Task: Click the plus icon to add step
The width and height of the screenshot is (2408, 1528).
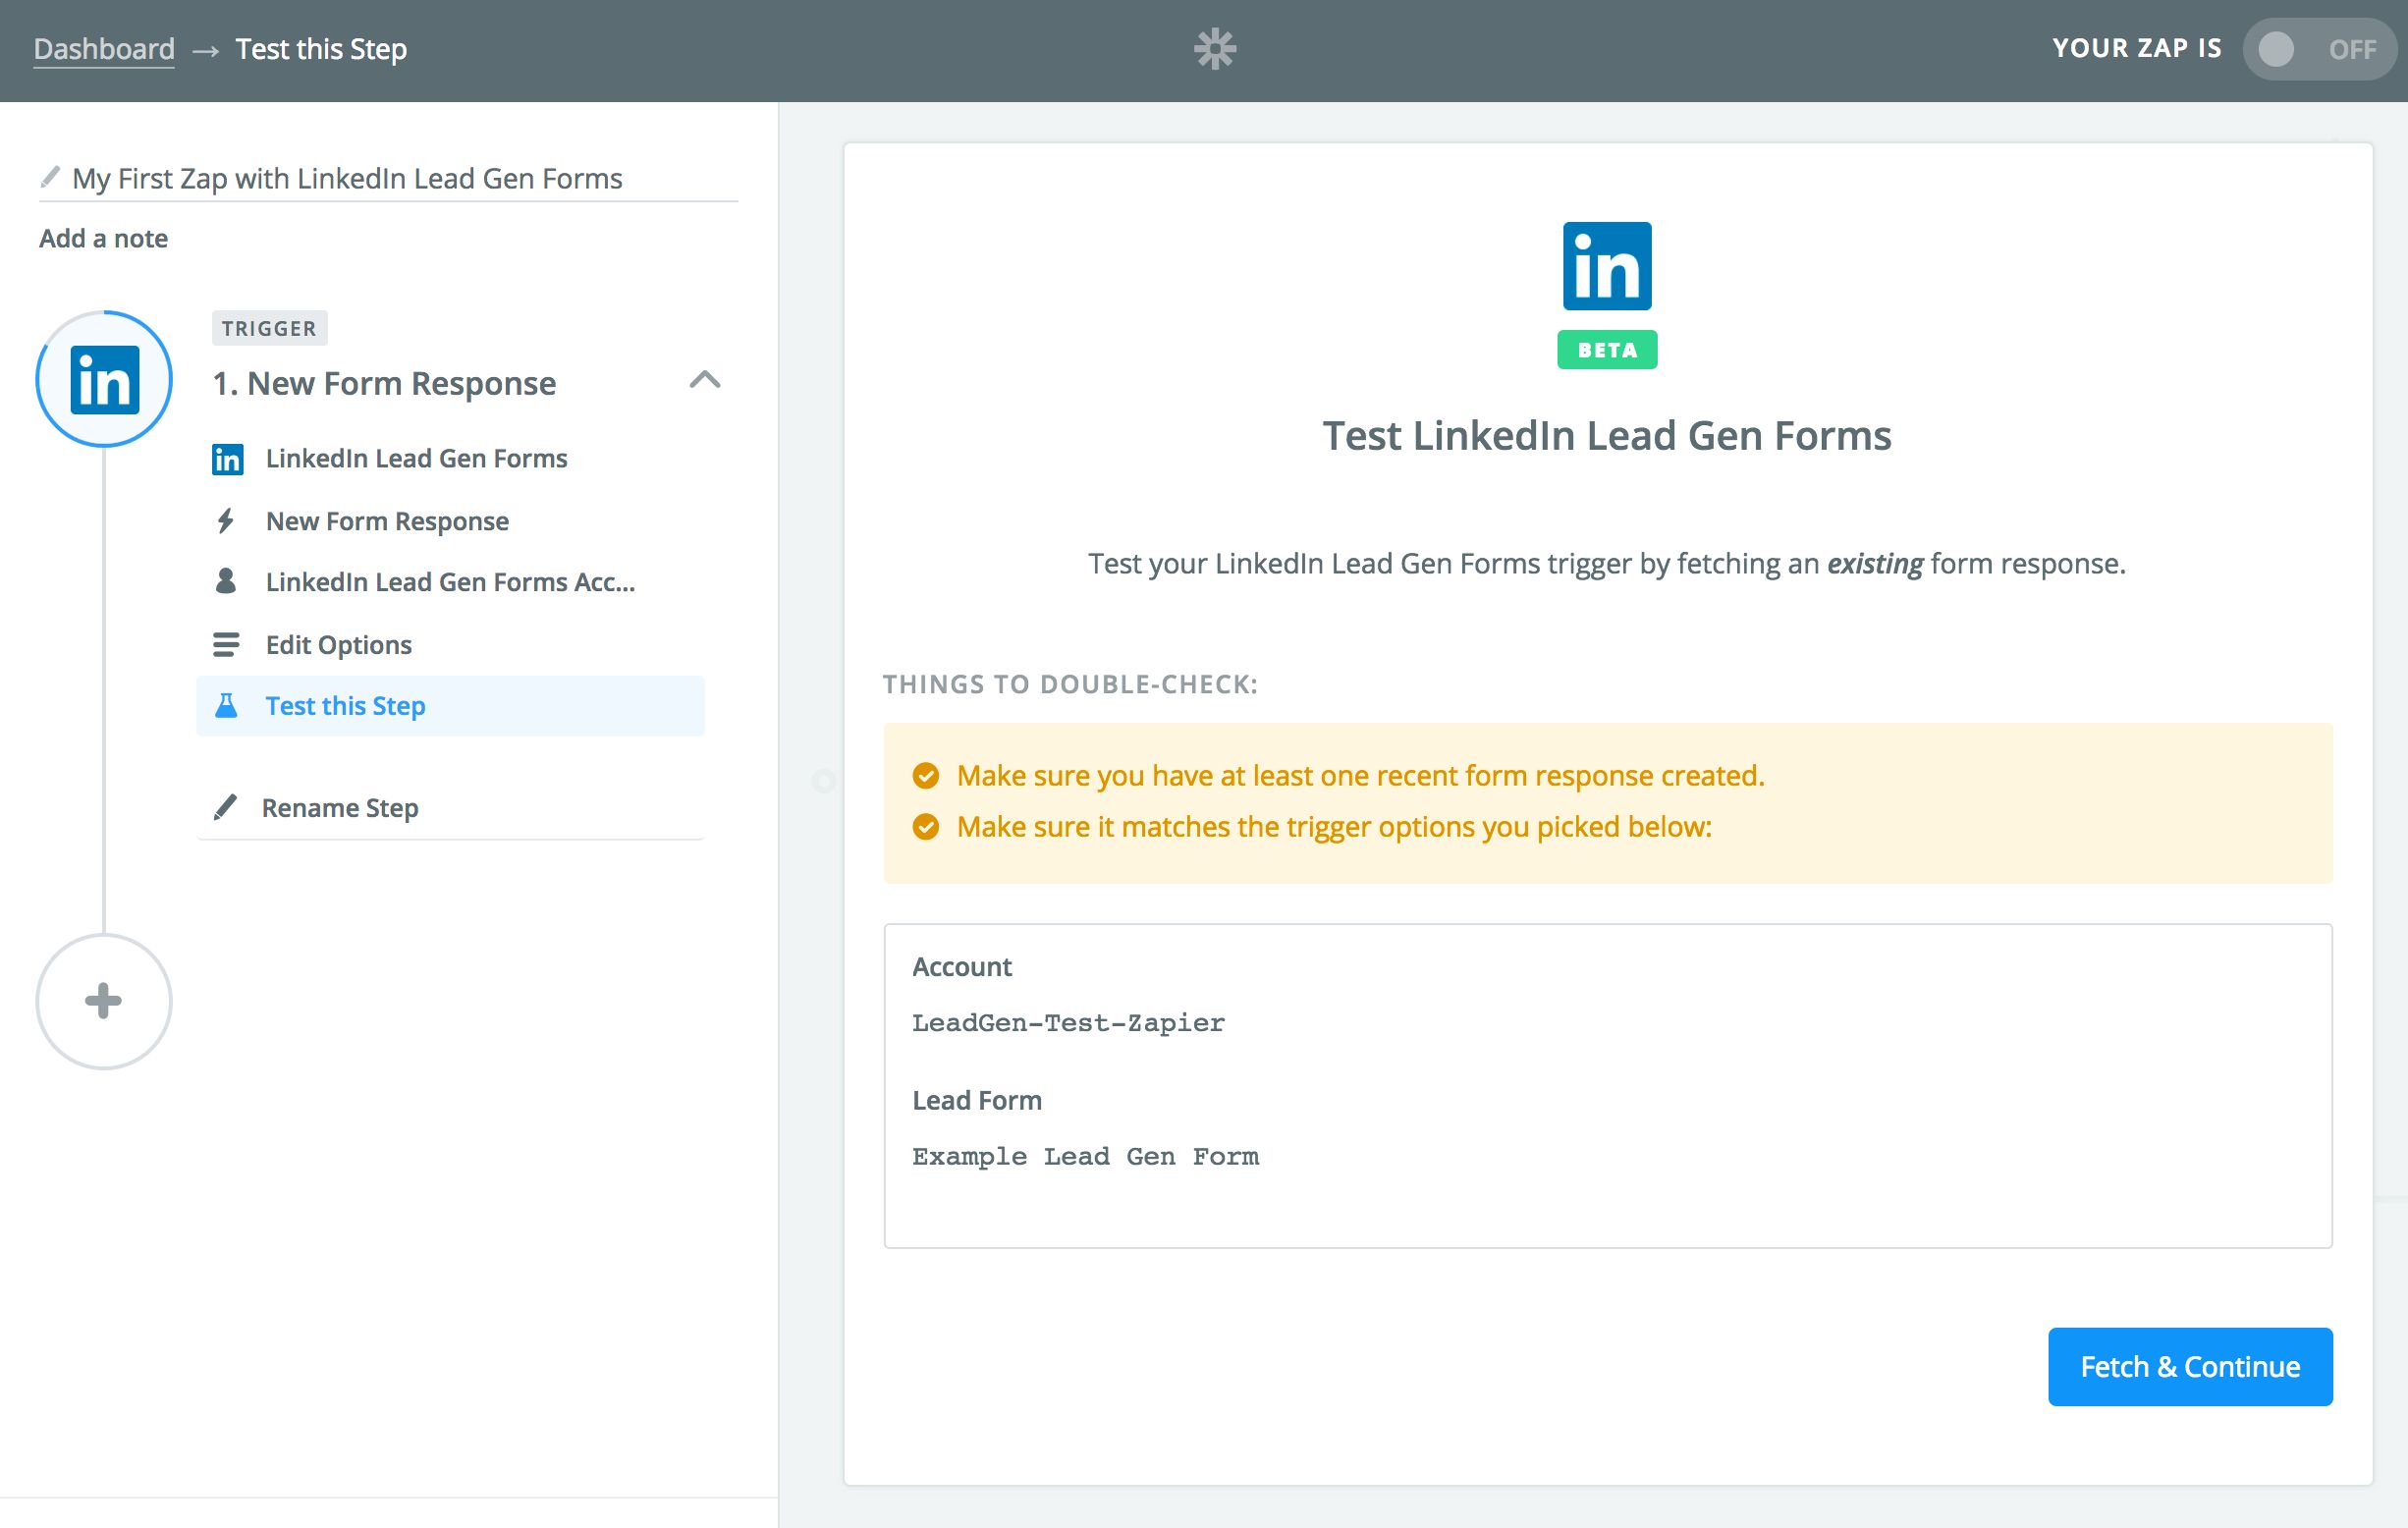Action: click(x=104, y=1001)
